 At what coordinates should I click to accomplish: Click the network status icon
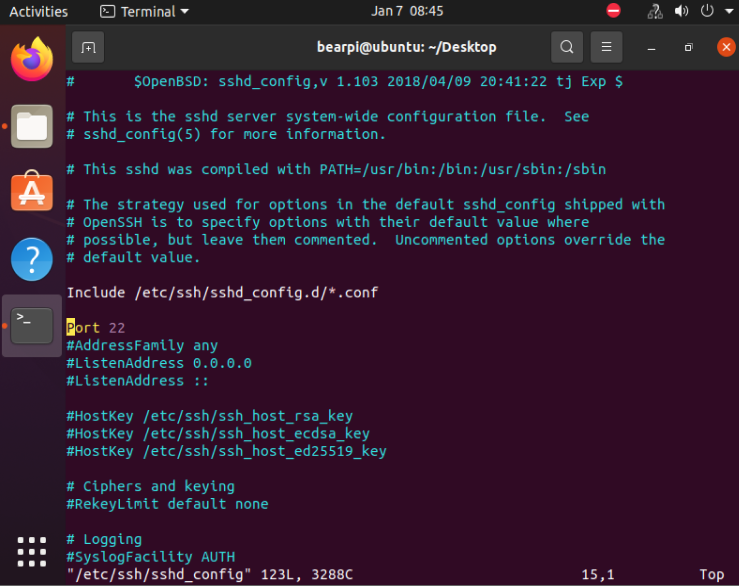(x=655, y=12)
